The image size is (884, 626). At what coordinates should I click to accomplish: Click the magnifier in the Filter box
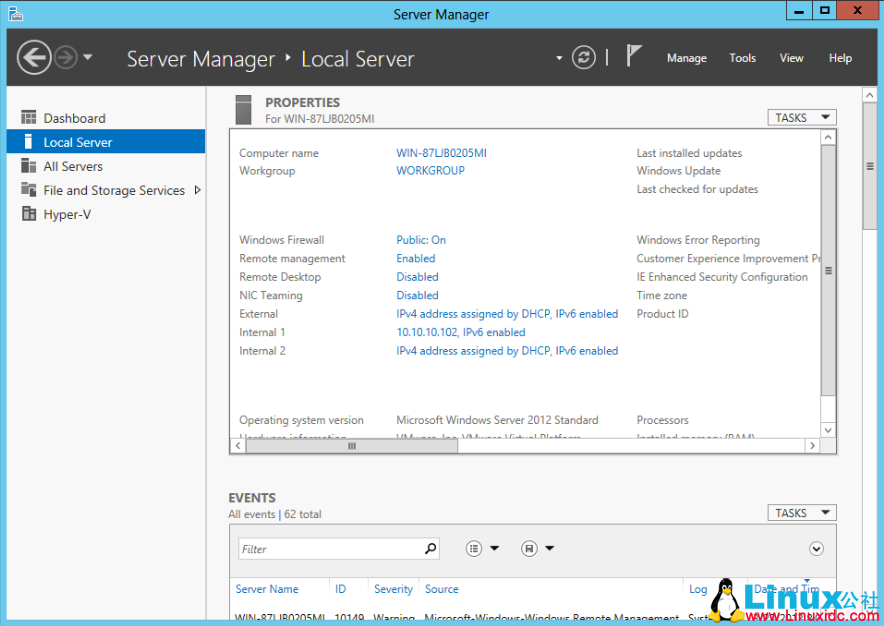[x=430, y=548]
